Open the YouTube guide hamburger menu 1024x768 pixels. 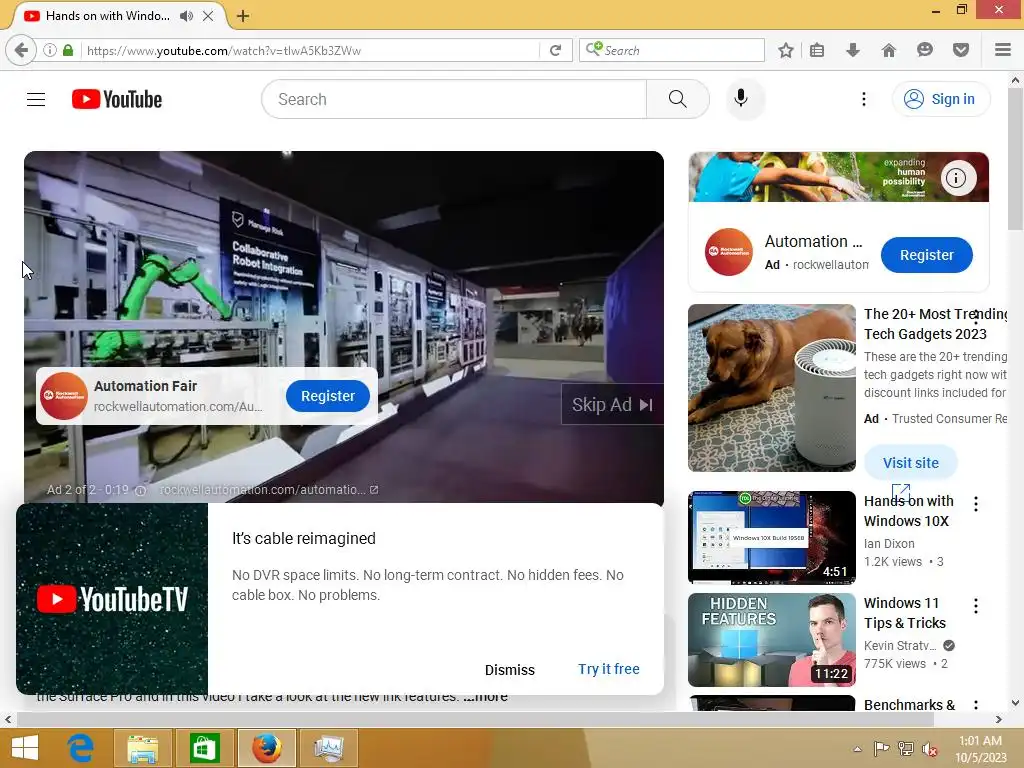pos(36,99)
